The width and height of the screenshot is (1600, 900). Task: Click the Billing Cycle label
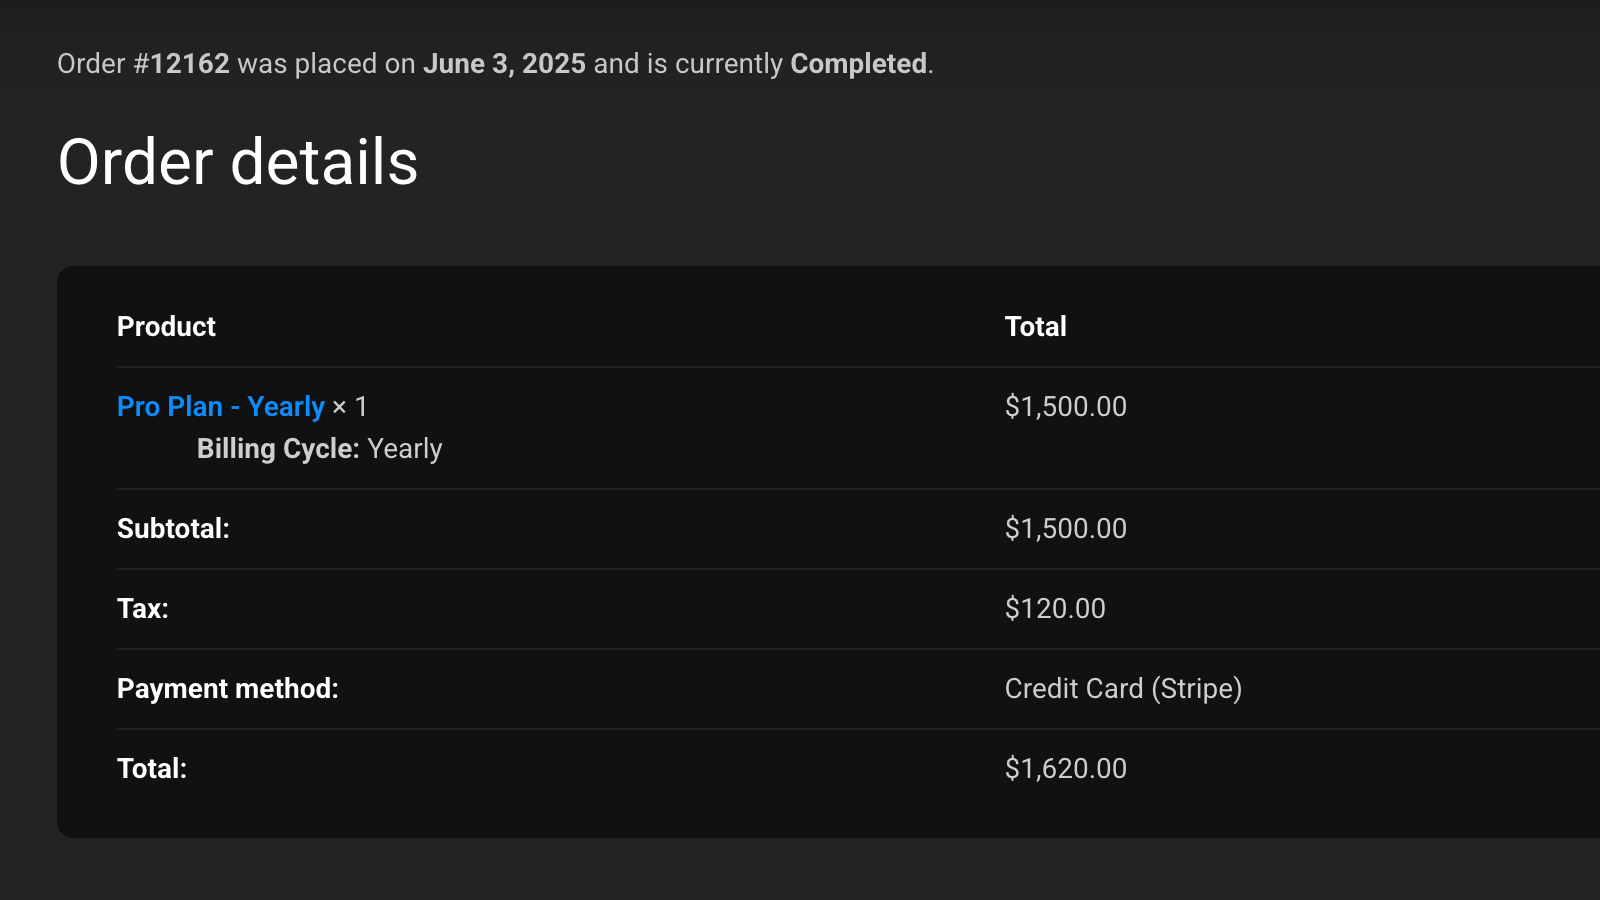click(x=277, y=449)
